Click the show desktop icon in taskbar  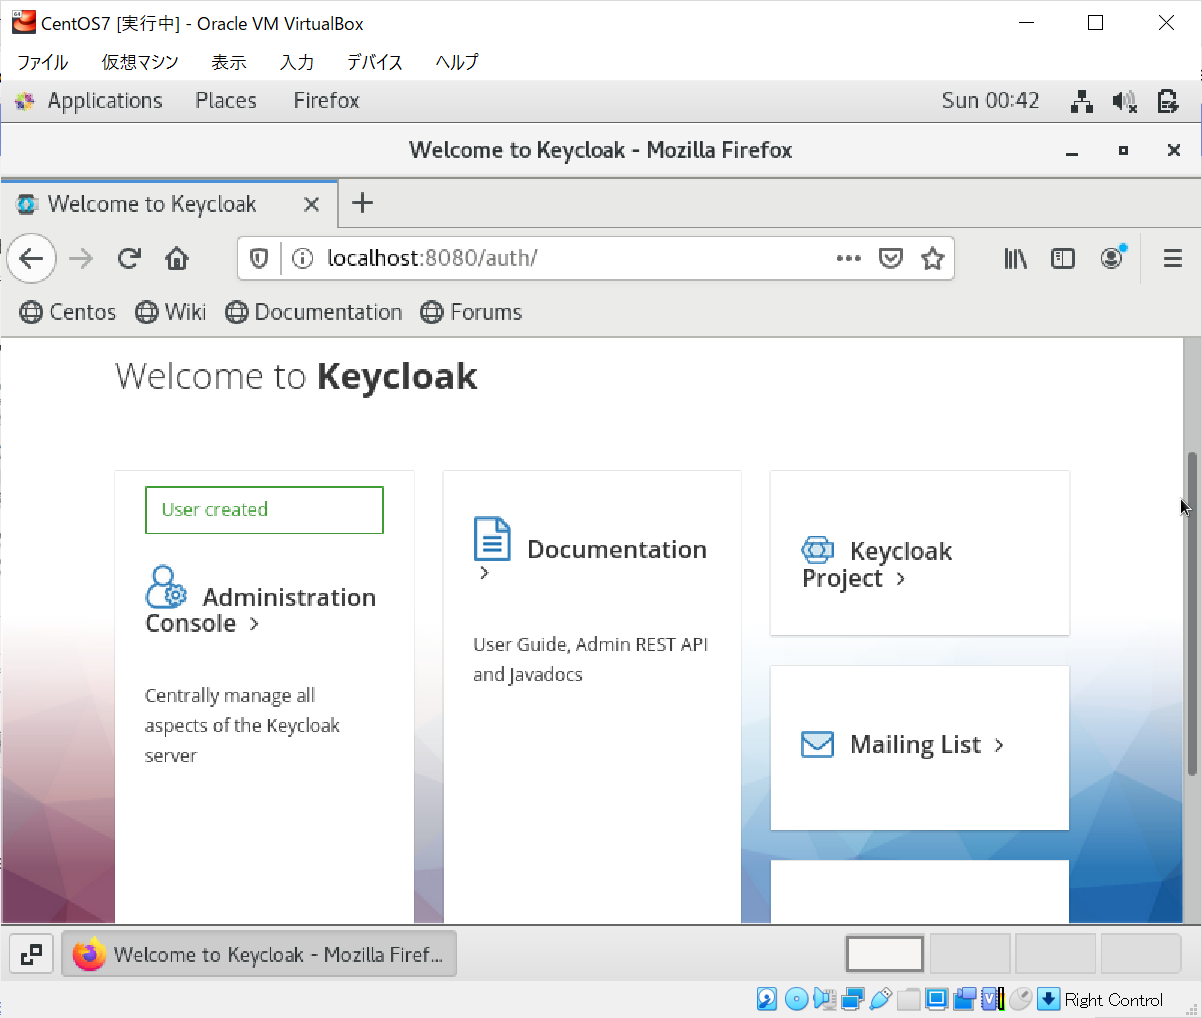tap(32, 955)
